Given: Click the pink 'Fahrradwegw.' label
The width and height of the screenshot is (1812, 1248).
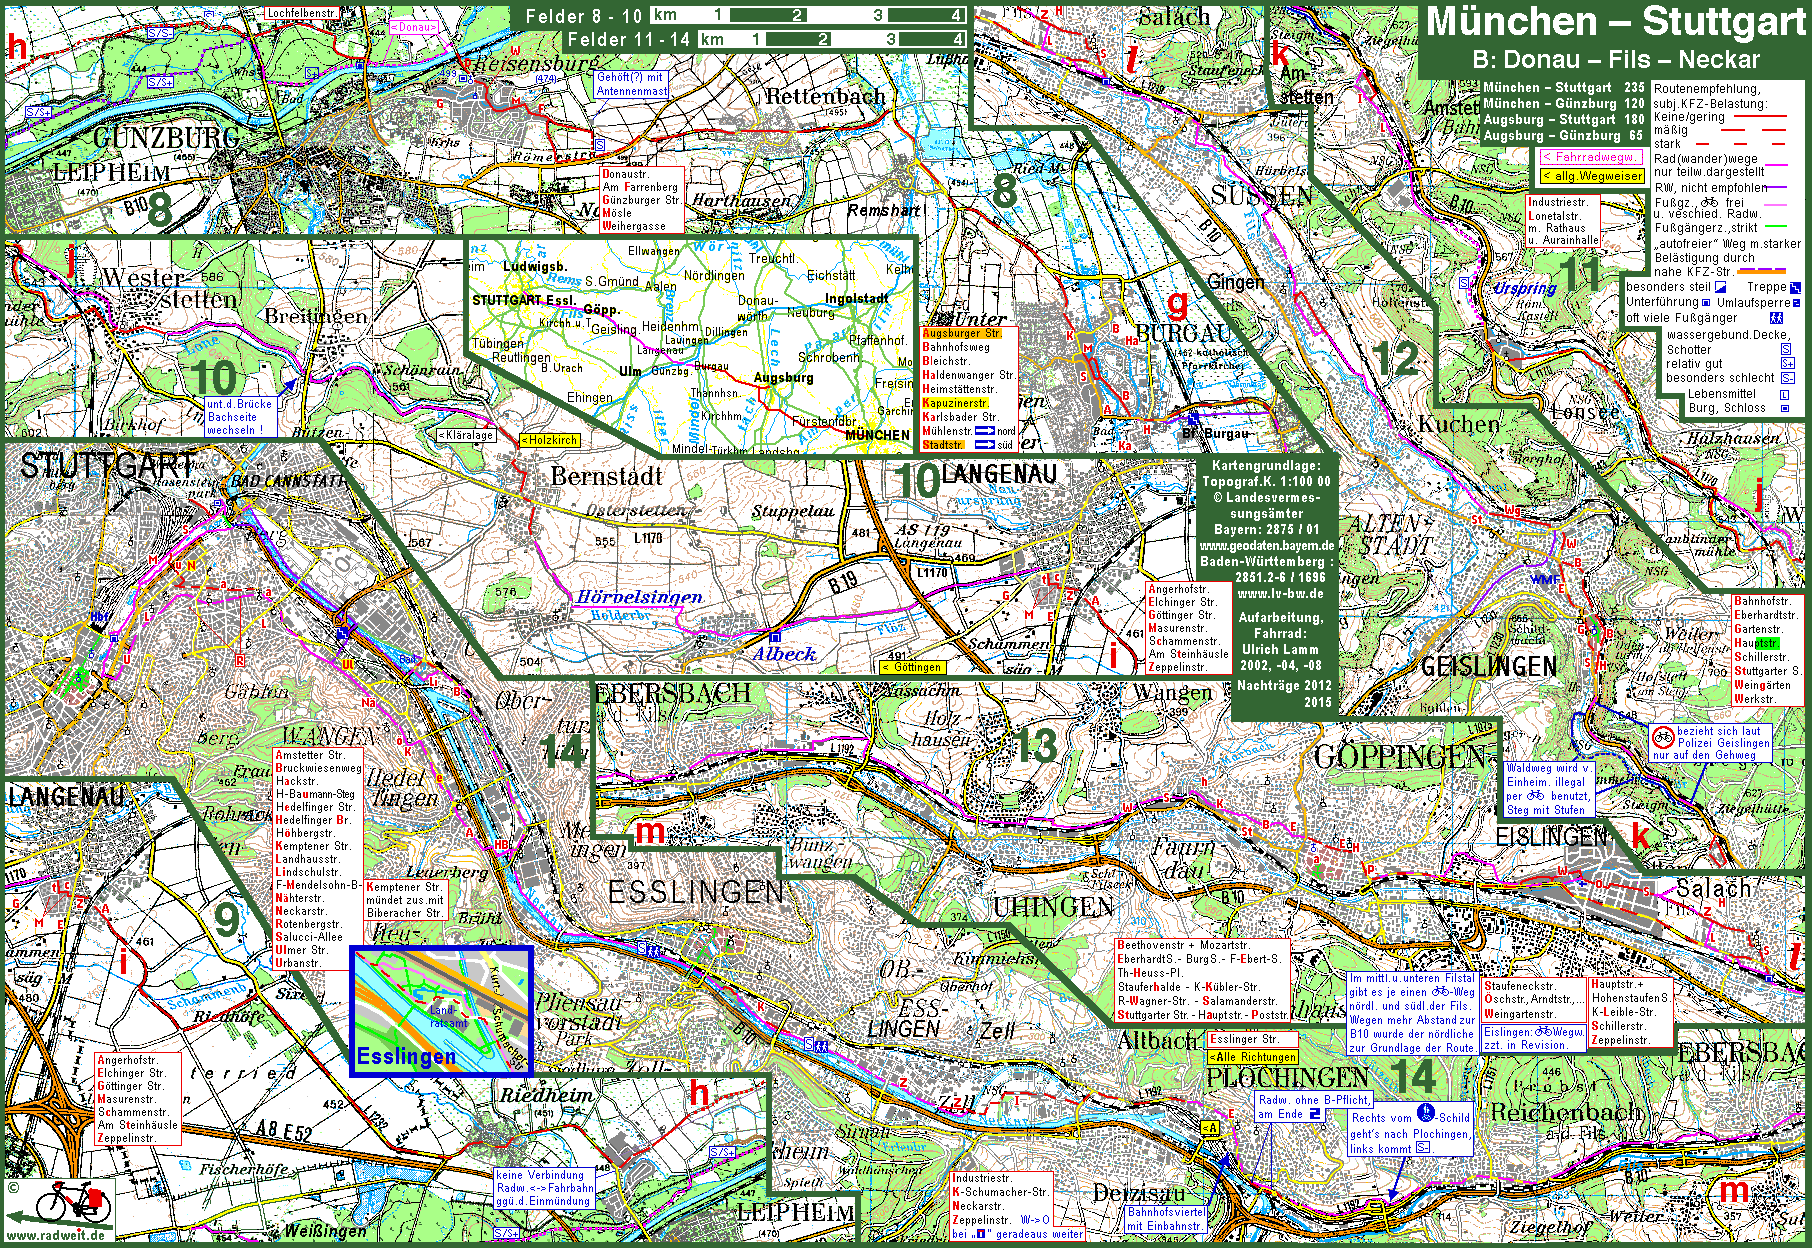Looking at the screenshot, I should (x=1590, y=157).
